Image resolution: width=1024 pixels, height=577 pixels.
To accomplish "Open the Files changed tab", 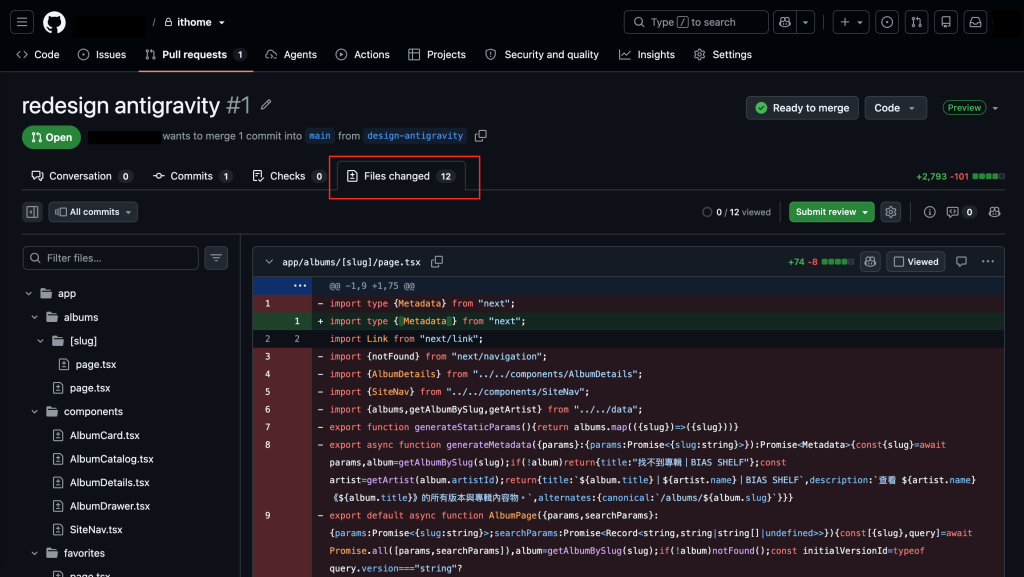I will [402, 176].
